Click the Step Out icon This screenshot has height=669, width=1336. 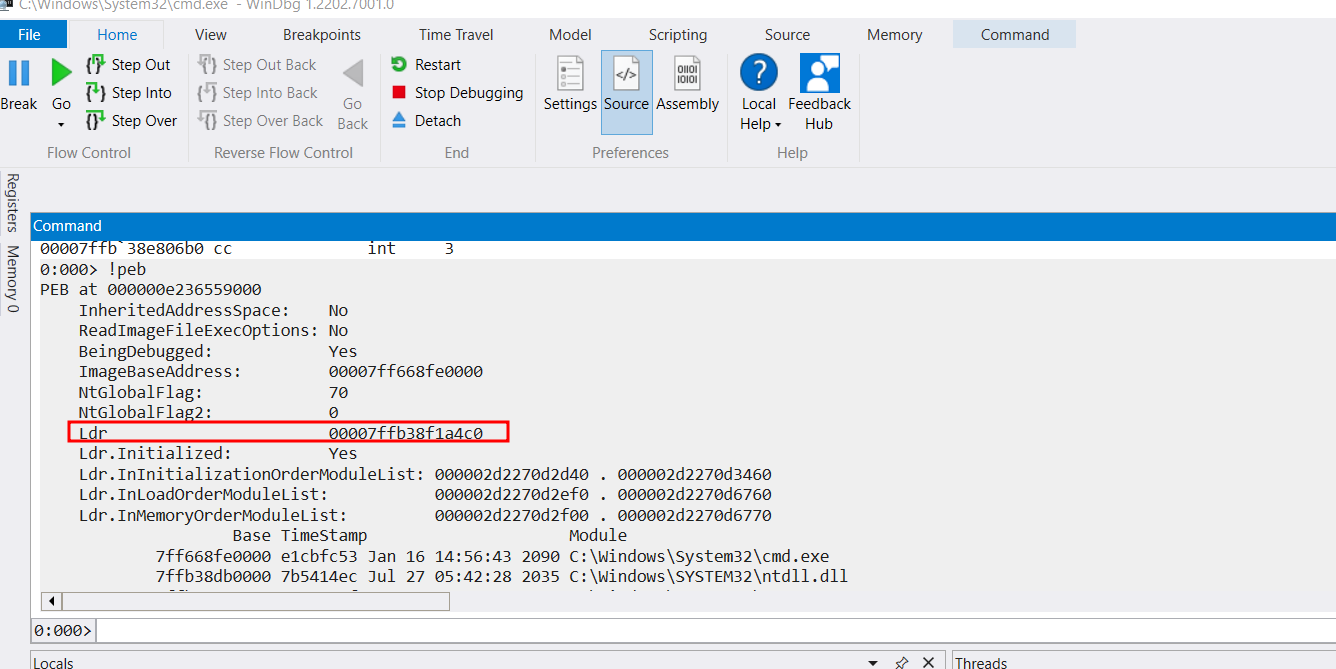point(96,65)
